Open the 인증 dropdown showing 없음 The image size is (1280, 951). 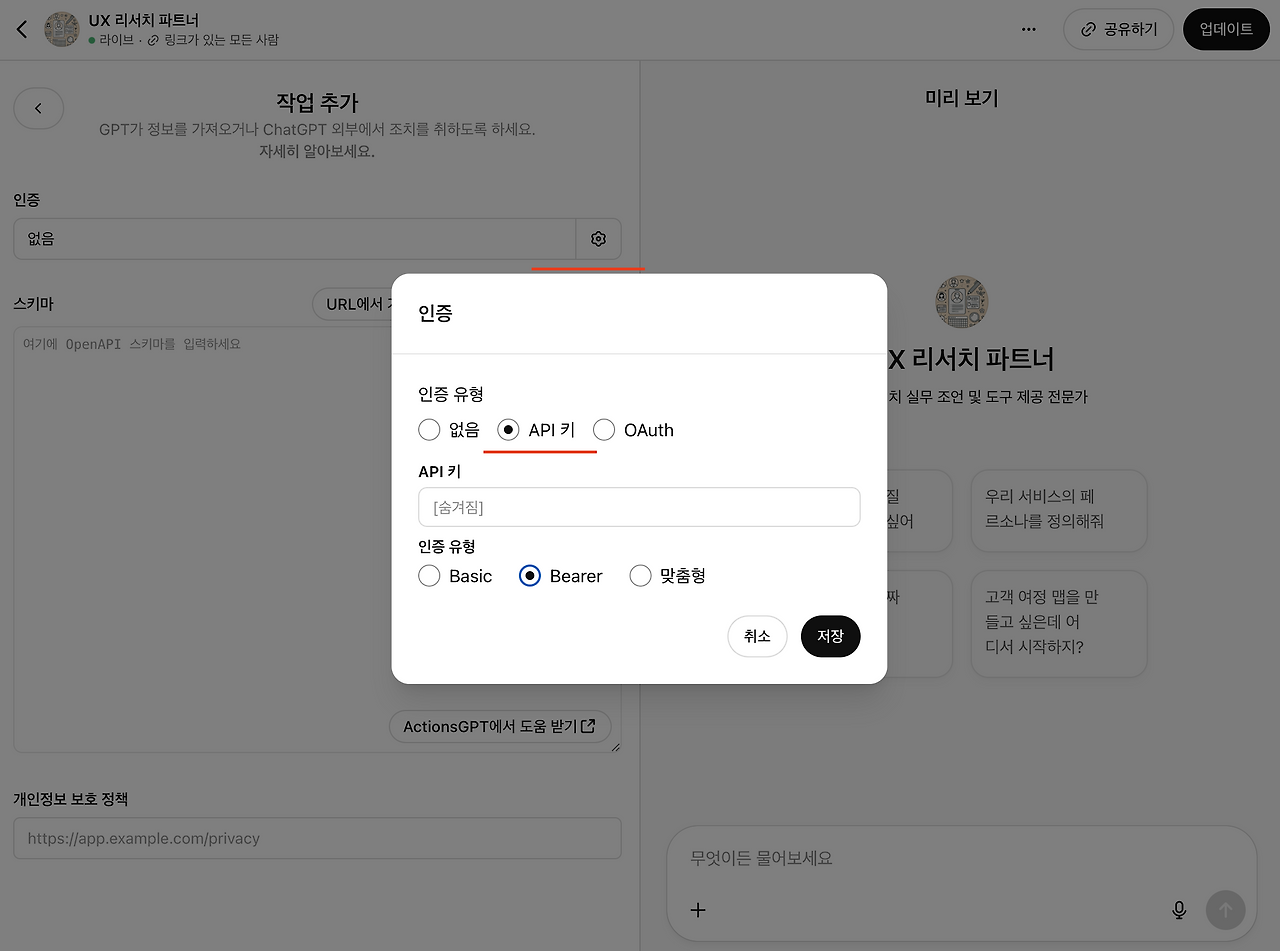294,239
